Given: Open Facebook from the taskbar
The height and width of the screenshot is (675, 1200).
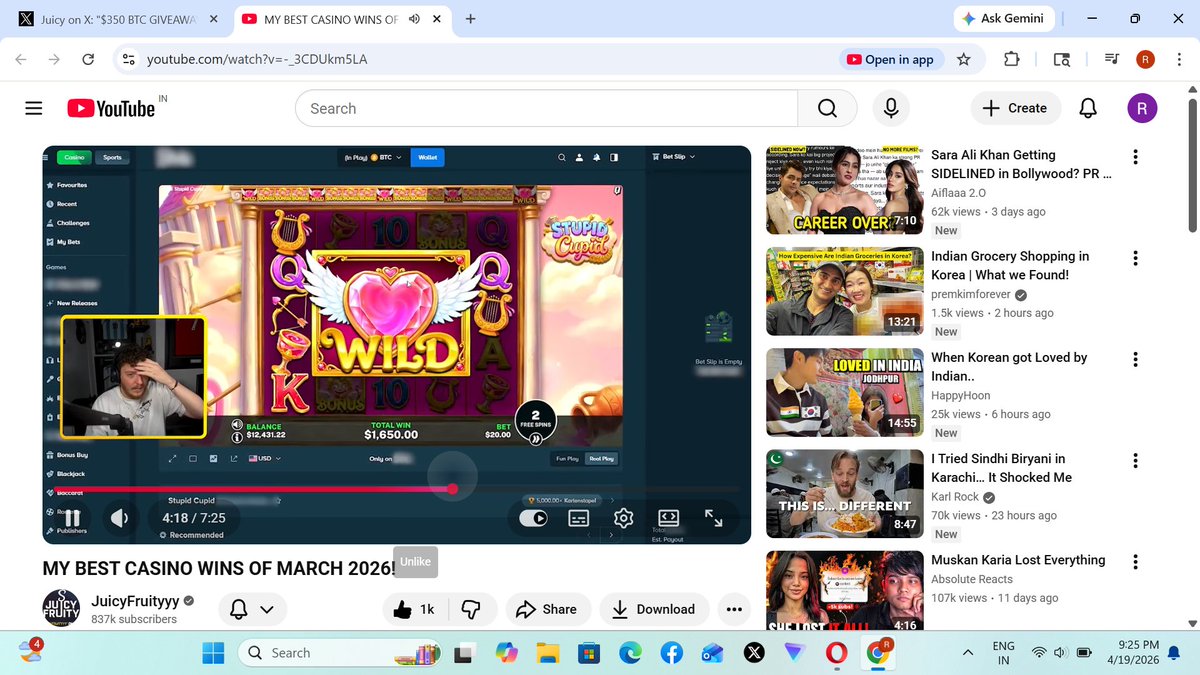Looking at the screenshot, I should [672, 653].
